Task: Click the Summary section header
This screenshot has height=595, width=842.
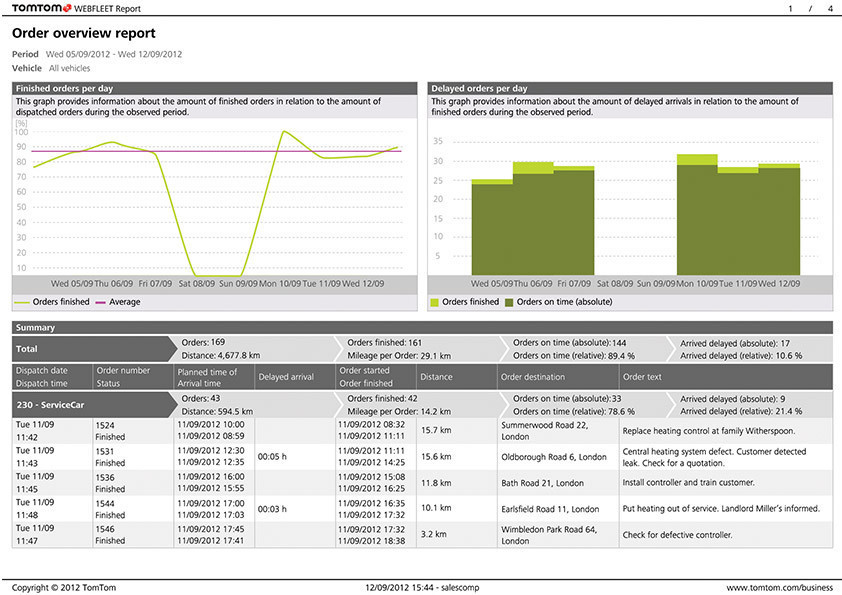Action: click(36, 327)
